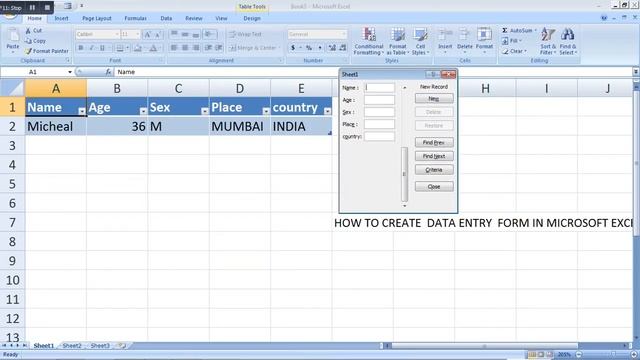Click the form's Close button
This screenshot has width=640, height=360.
click(x=434, y=187)
